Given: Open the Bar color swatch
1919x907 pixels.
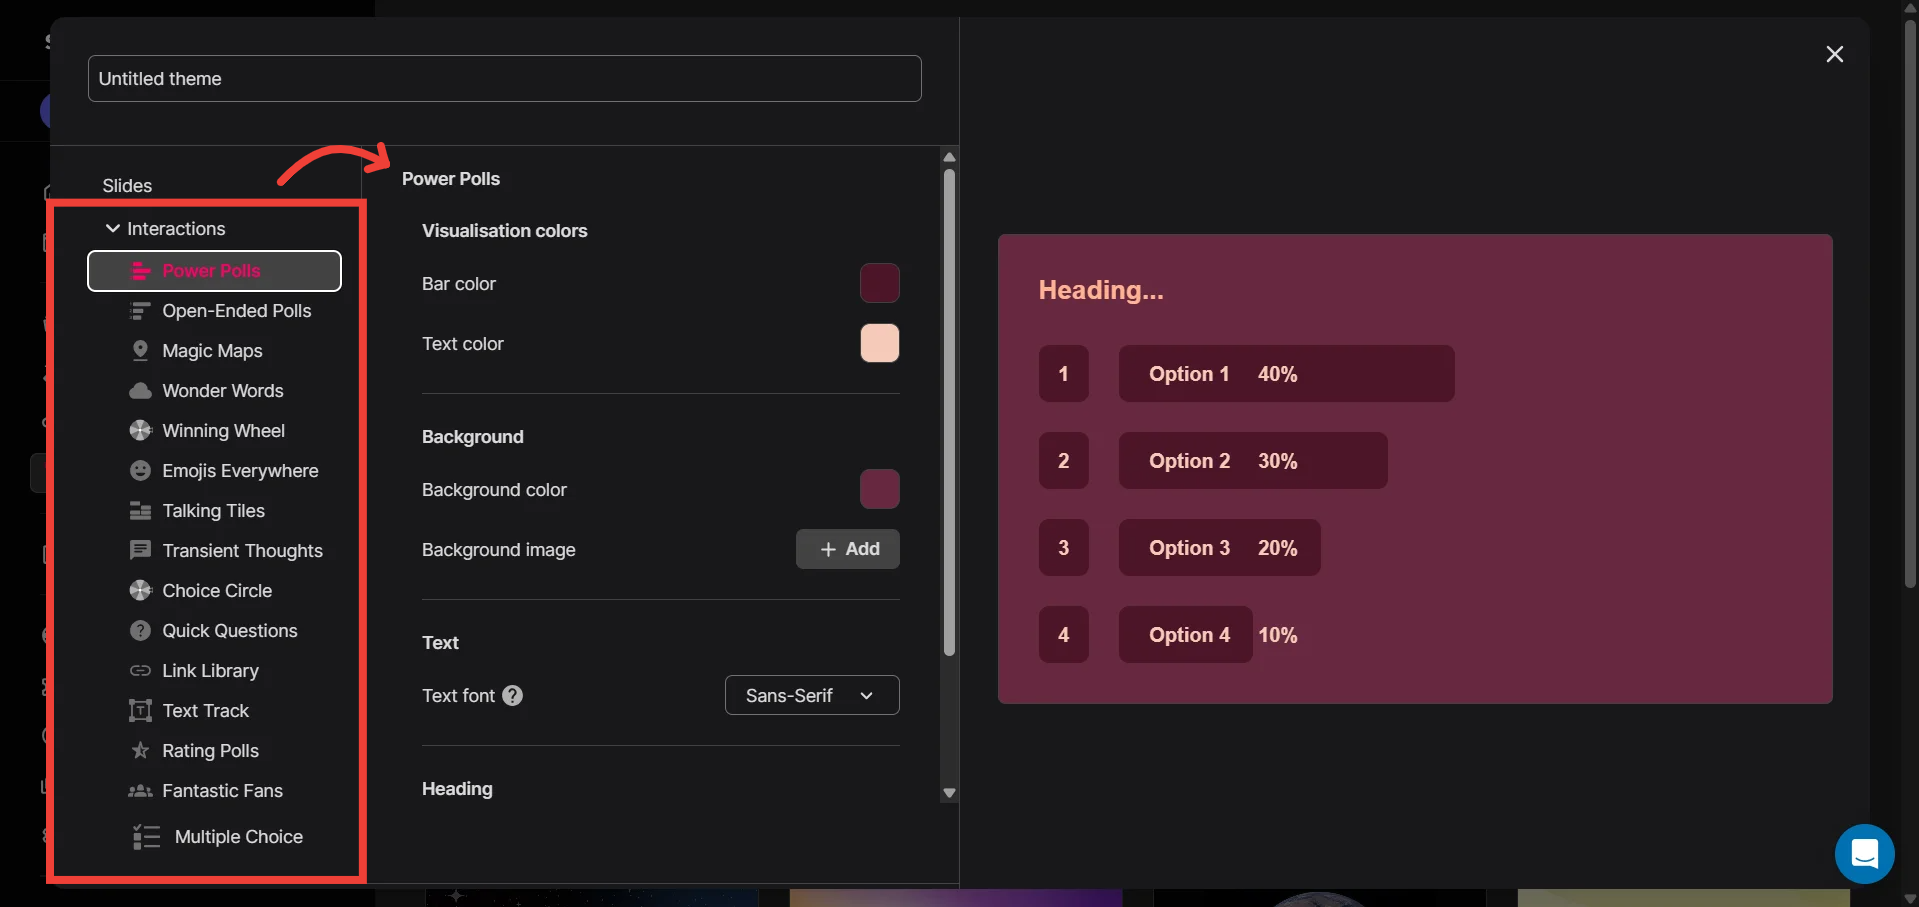Looking at the screenshot, I should pyautogui.click(x=879, y=284).
